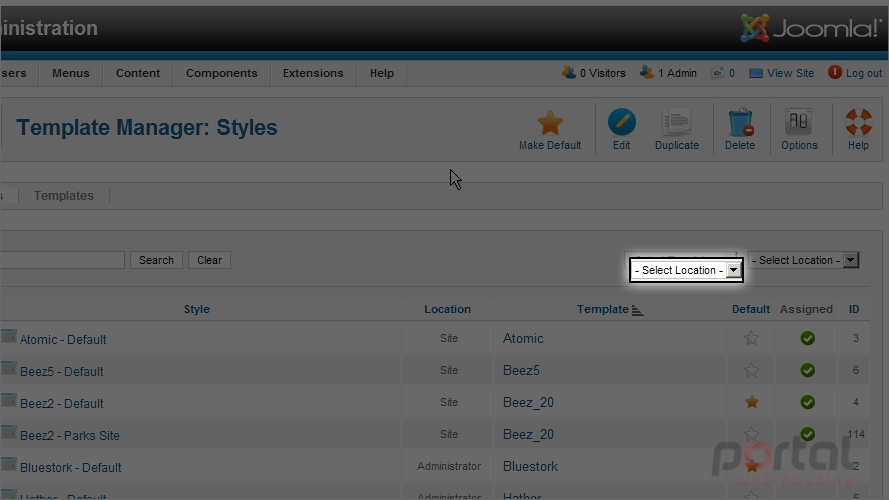Image resolution: width=889 pixels, height=500 pixels.
Task: Click the View Site link text
Action: (790, 73)
